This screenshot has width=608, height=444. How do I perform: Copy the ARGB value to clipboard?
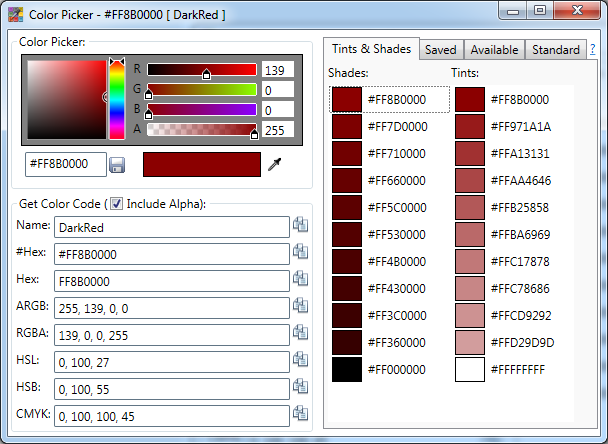(x=300, y=307)
